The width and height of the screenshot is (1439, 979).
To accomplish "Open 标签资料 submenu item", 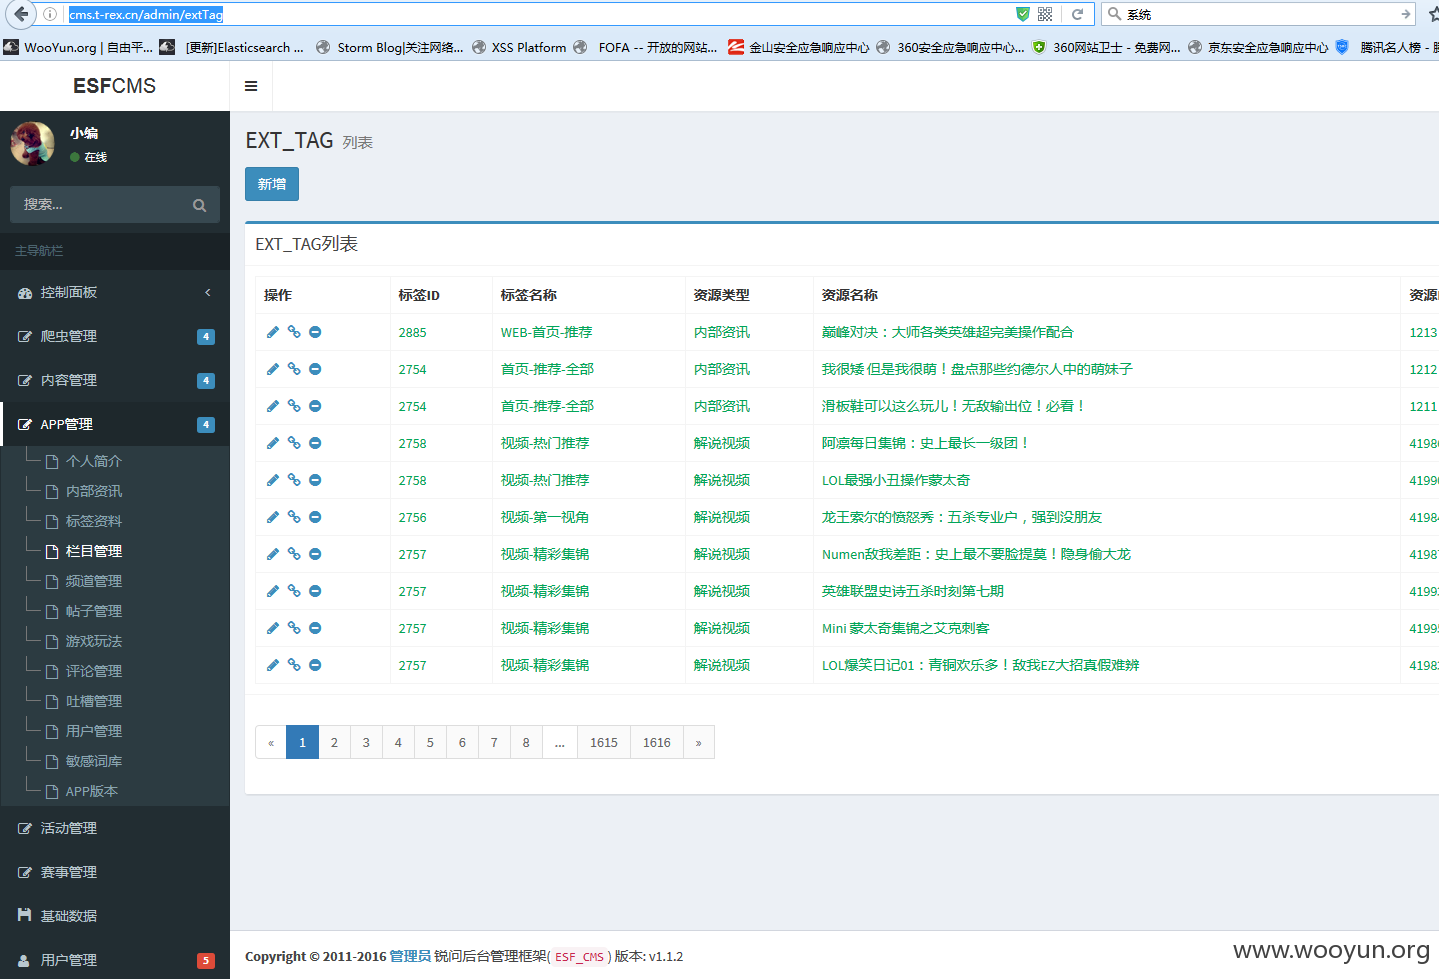I will pos(93,521).
